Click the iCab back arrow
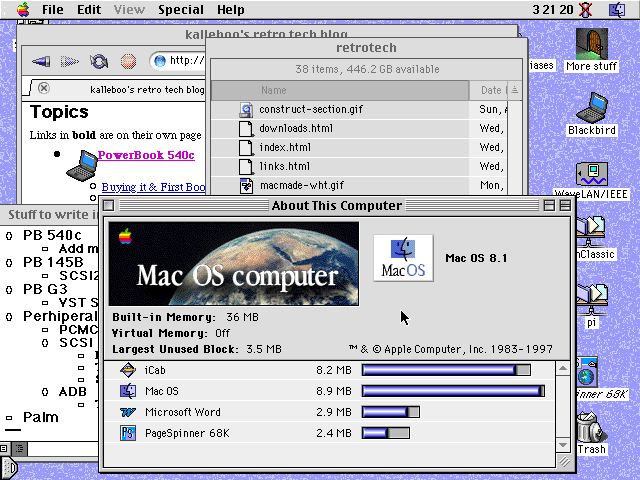 tap(41, 62)
